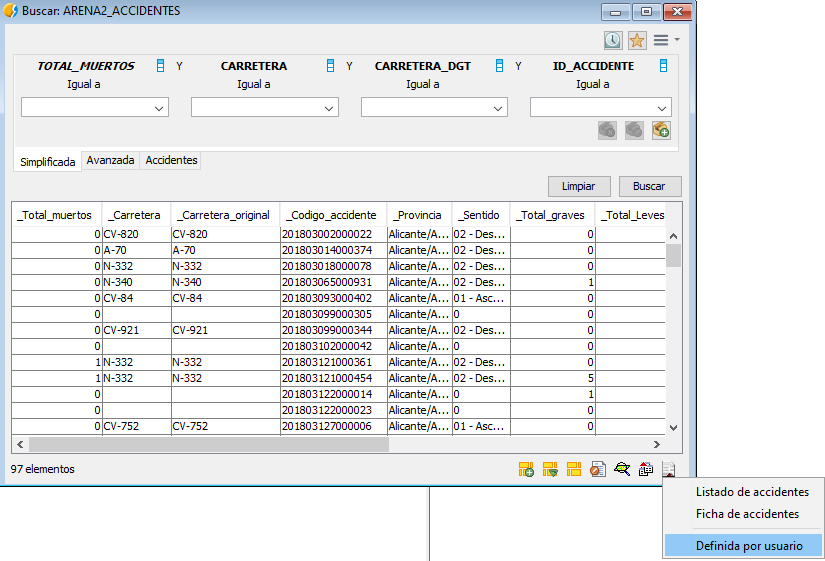The width and height of the screenshot is (825, 561).
Task: Switch to the Simplificada tab
Action: pyautogui.click(x=47, y=162)
